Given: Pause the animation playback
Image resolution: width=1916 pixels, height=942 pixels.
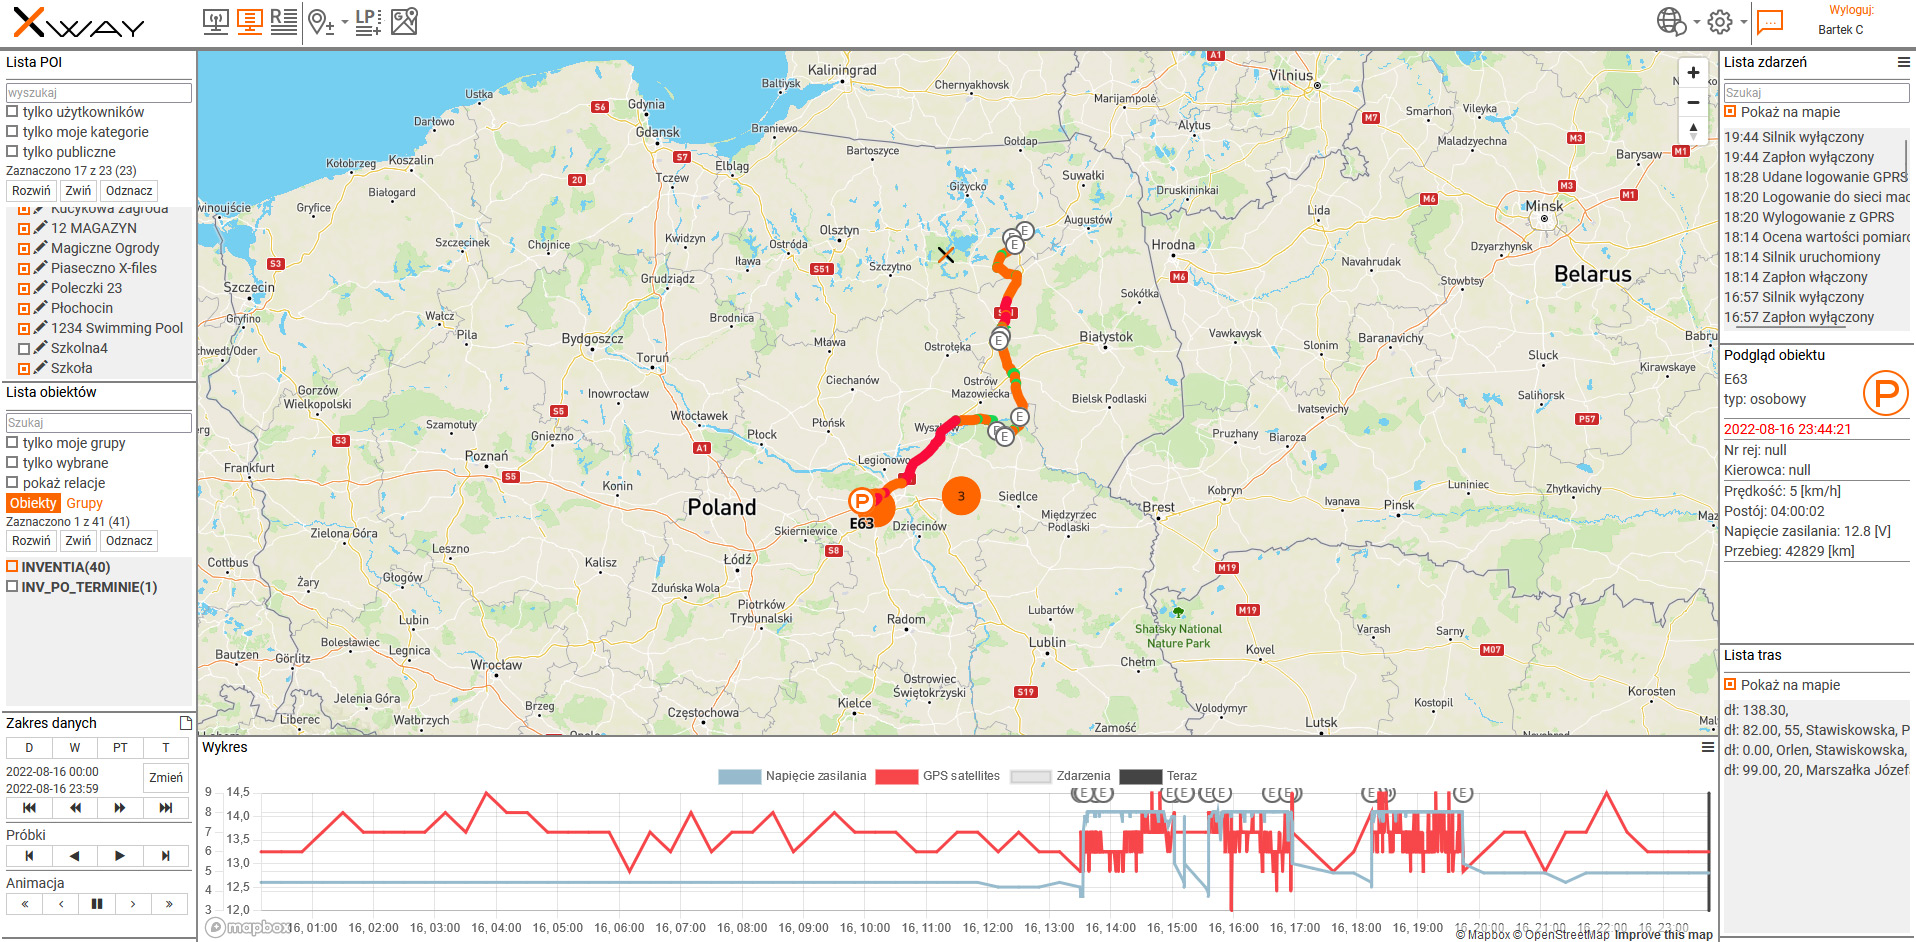Looking at the screenshot, I should [97, 904].
